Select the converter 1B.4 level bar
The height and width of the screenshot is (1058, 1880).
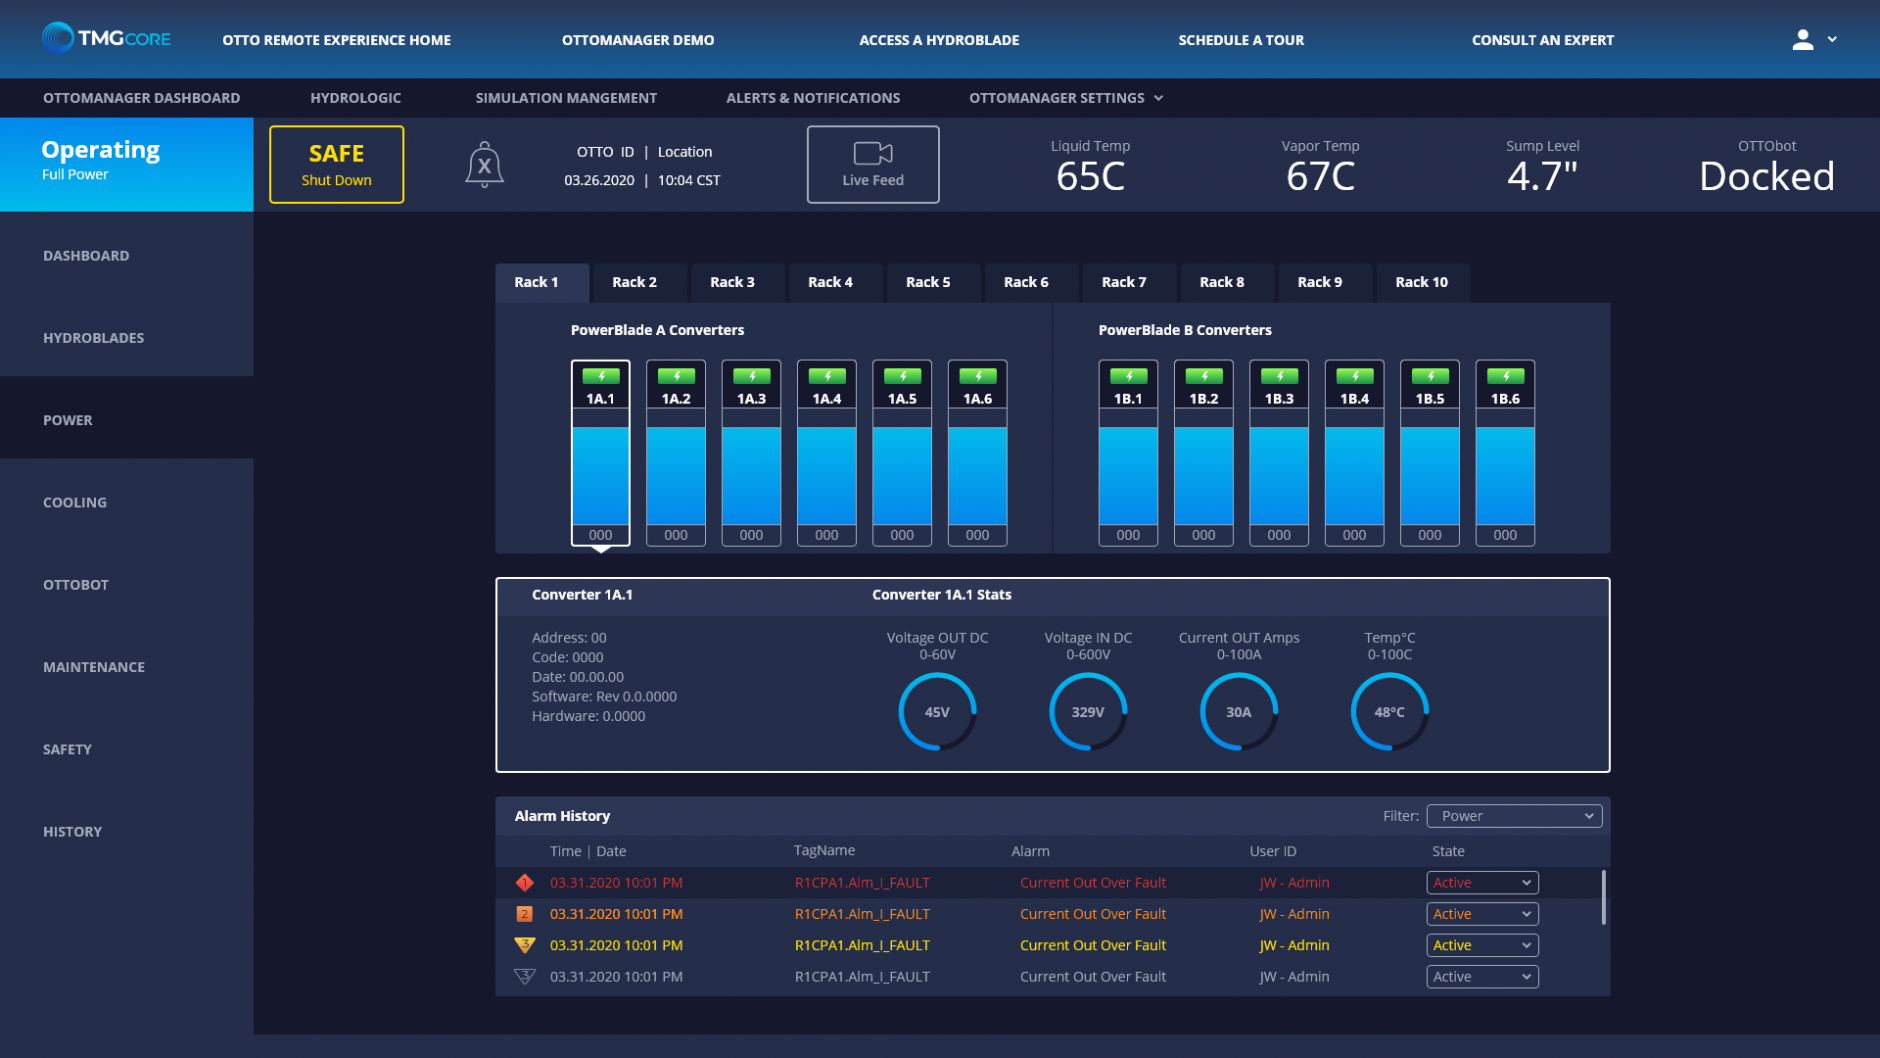coord(1355,475)
